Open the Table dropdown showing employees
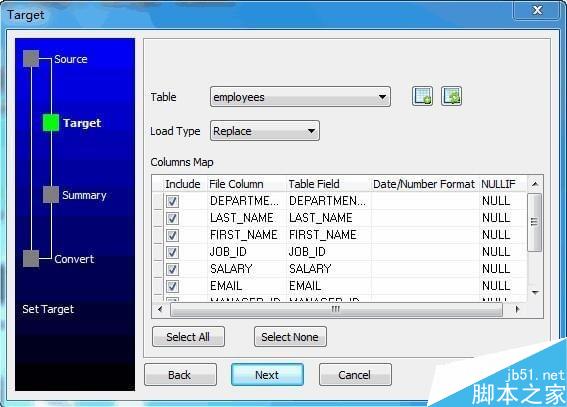 (300, 97)
